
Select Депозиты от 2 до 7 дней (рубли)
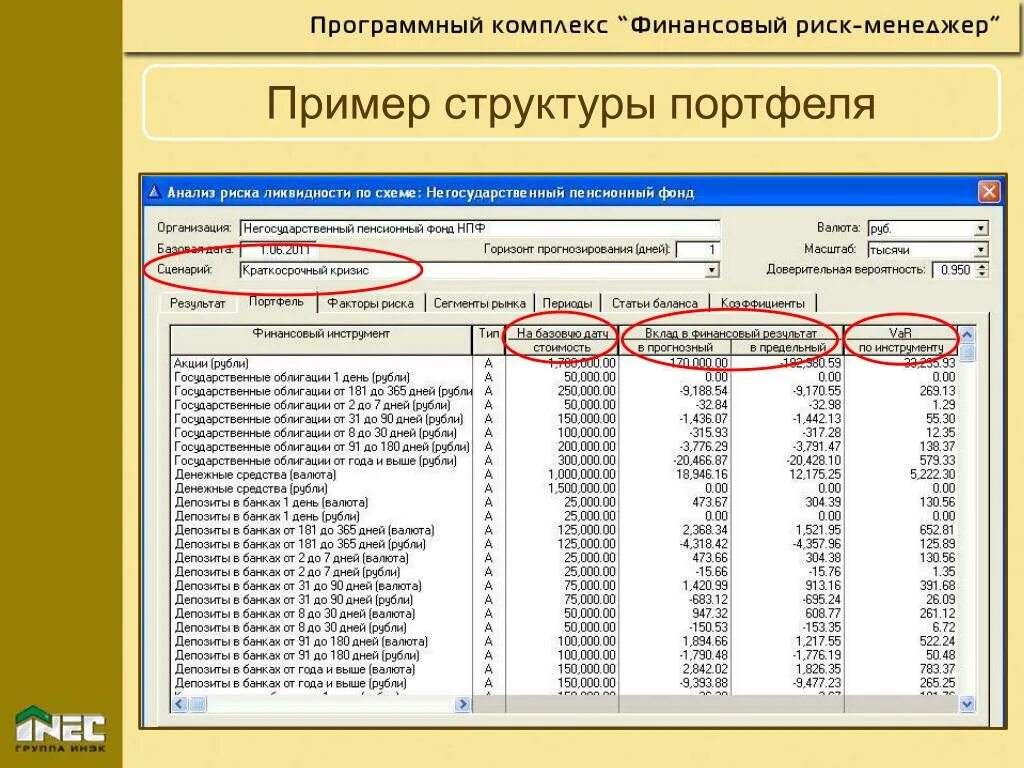[x=565, y=571]
